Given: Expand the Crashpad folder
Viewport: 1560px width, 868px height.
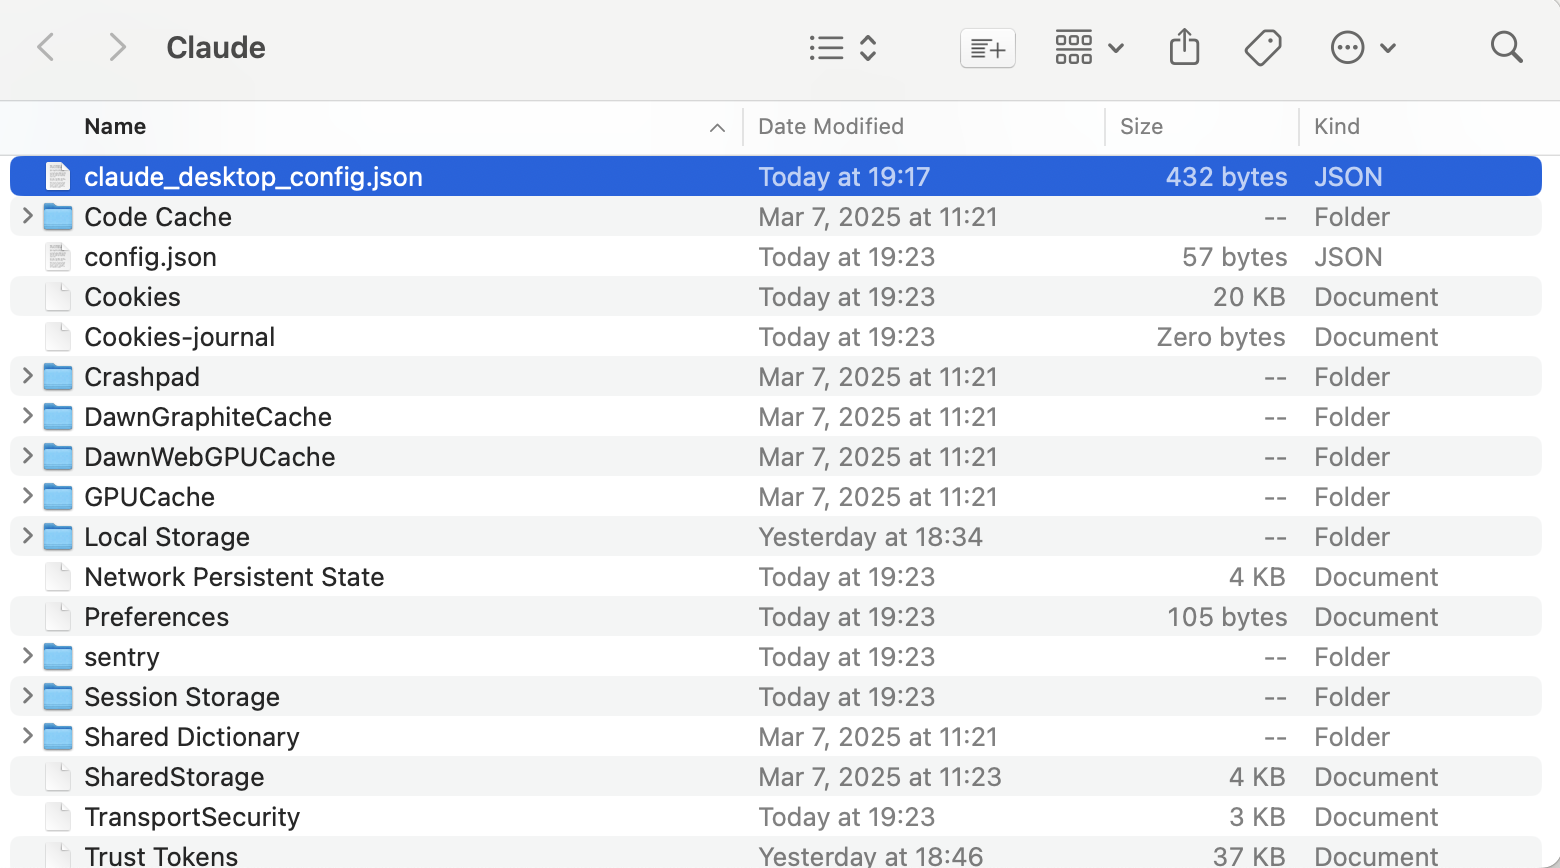Looking at the screenshot, I should pos(28,376).
